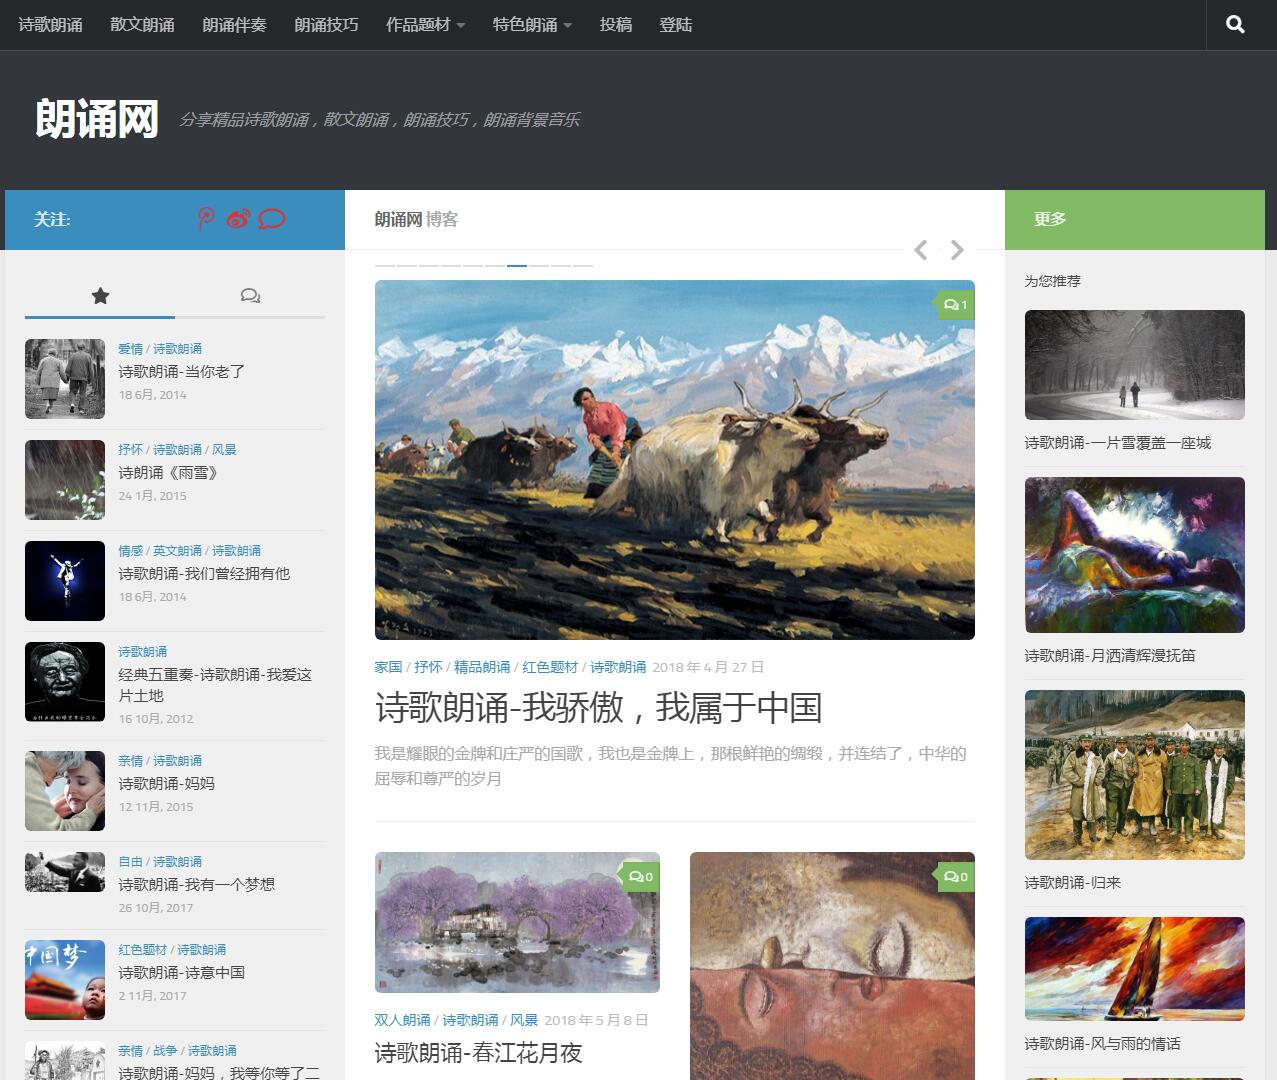Click the 家国 tag under featured image
Image resolution: width=1277 pixels, height=1080 pixels.
point(388,666)
